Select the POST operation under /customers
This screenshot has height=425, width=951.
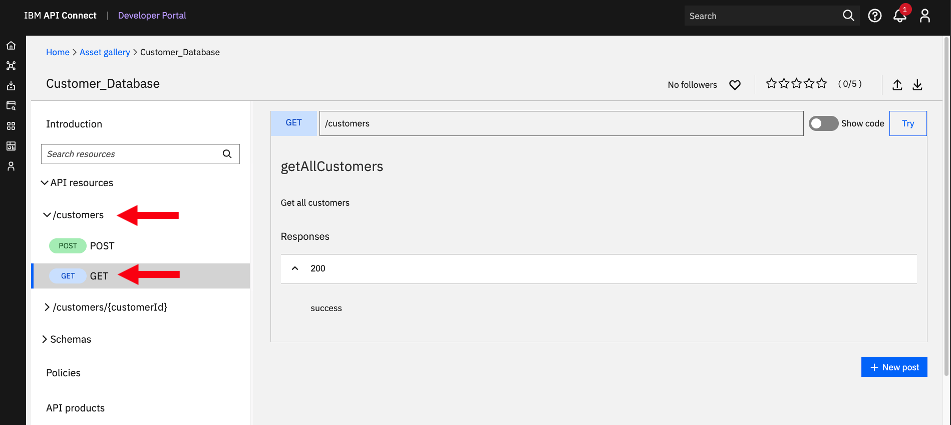coord(141,246)
